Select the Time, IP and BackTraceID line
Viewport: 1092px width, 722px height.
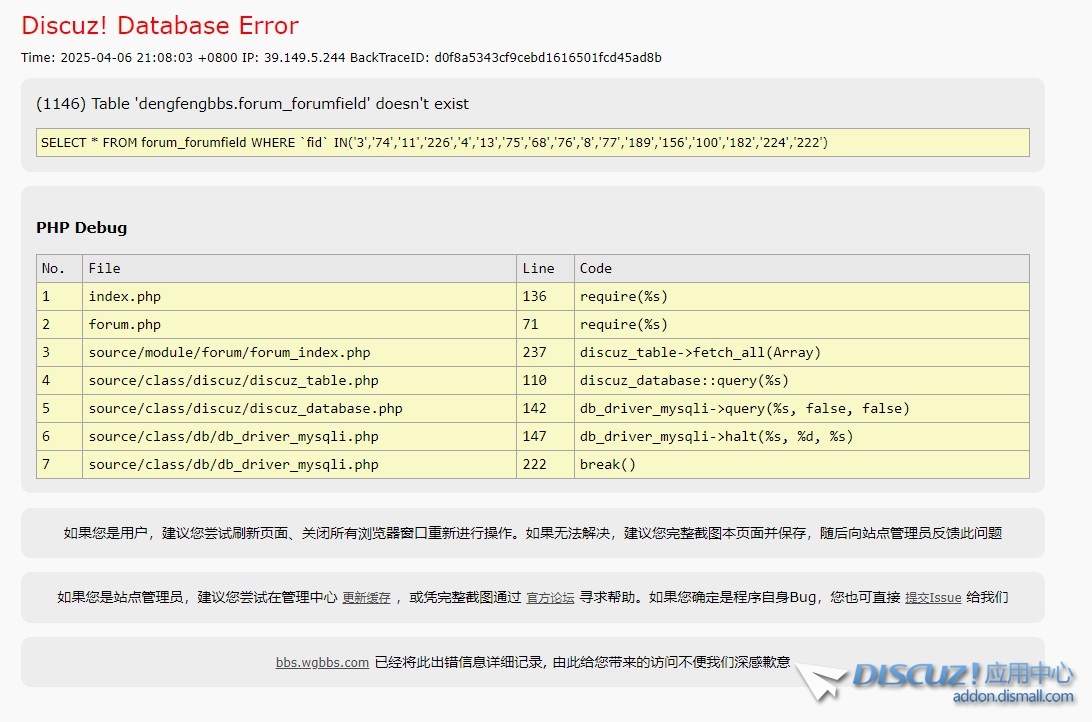(x=341, y=58)
